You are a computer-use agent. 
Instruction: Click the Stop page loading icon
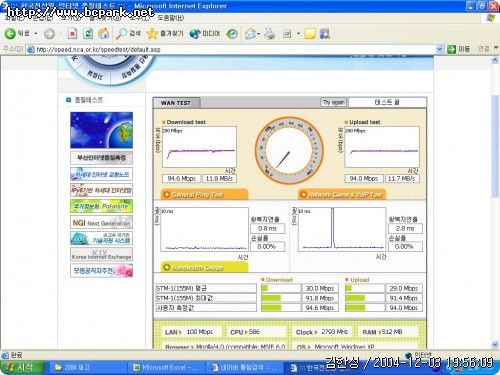click(72, 33)
